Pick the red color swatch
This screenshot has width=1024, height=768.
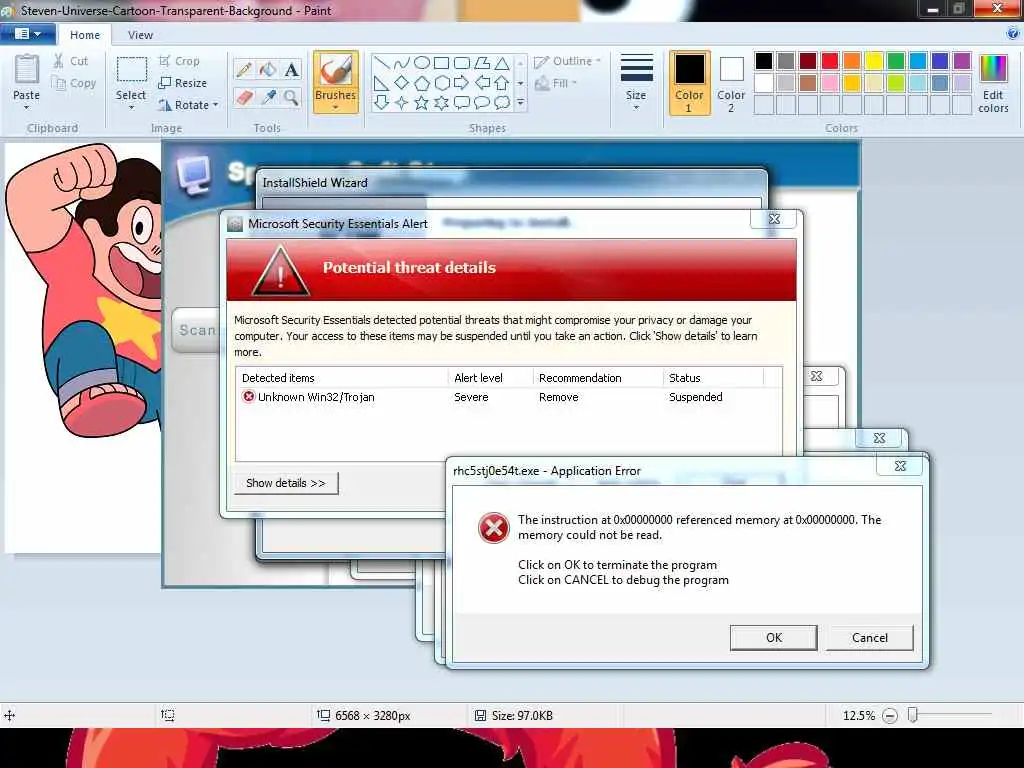coord(830,61)
